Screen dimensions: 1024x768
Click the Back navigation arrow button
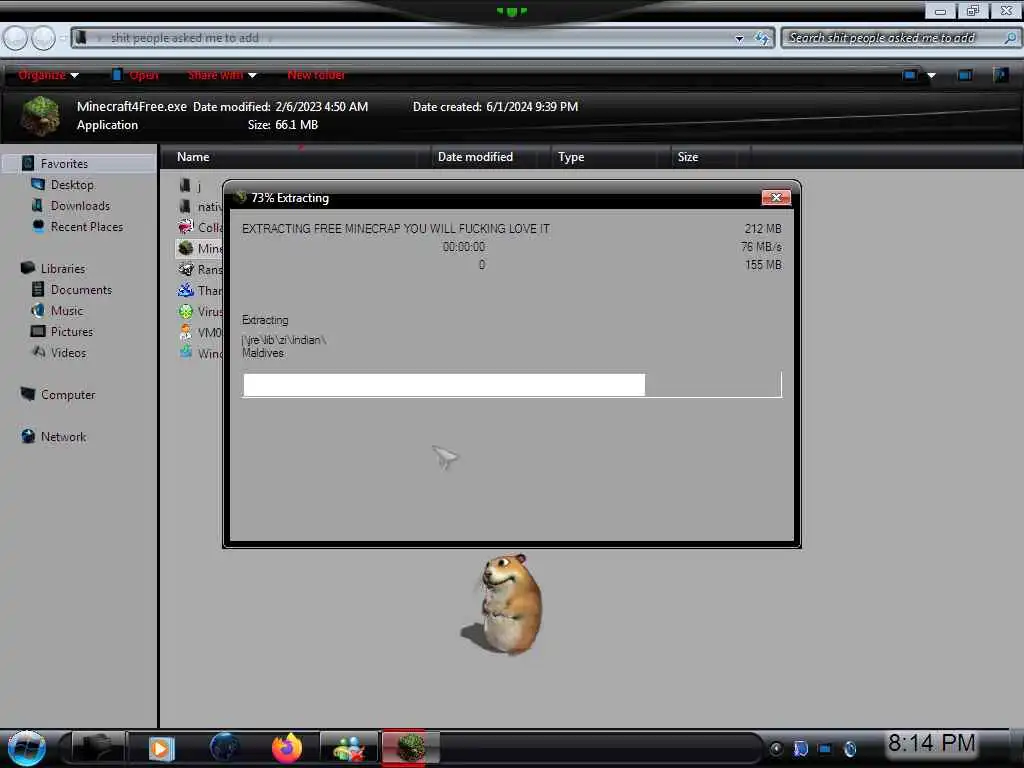click(x=16, y=39)
